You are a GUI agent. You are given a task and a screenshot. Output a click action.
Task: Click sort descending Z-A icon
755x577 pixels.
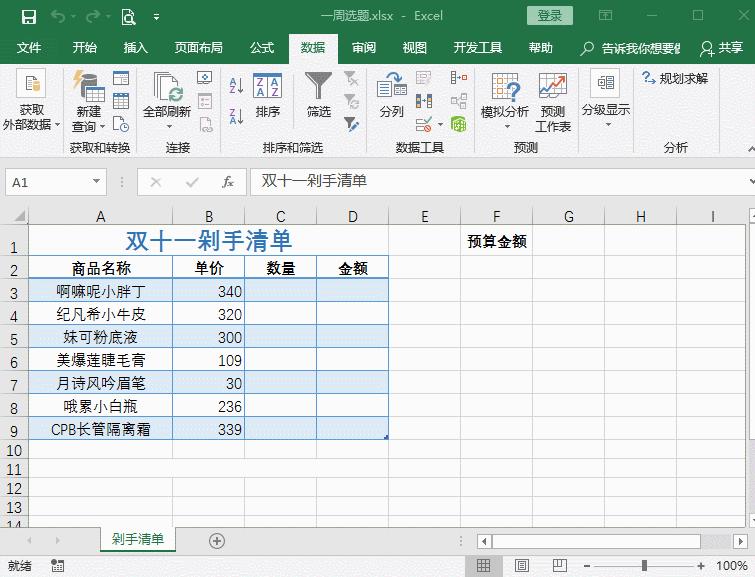pyautogui.click(x=236, y=117)
